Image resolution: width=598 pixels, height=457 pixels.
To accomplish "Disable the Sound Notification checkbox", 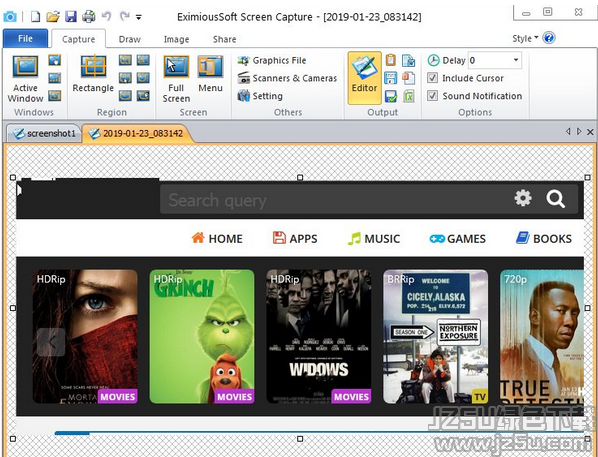I will point(432,95).
